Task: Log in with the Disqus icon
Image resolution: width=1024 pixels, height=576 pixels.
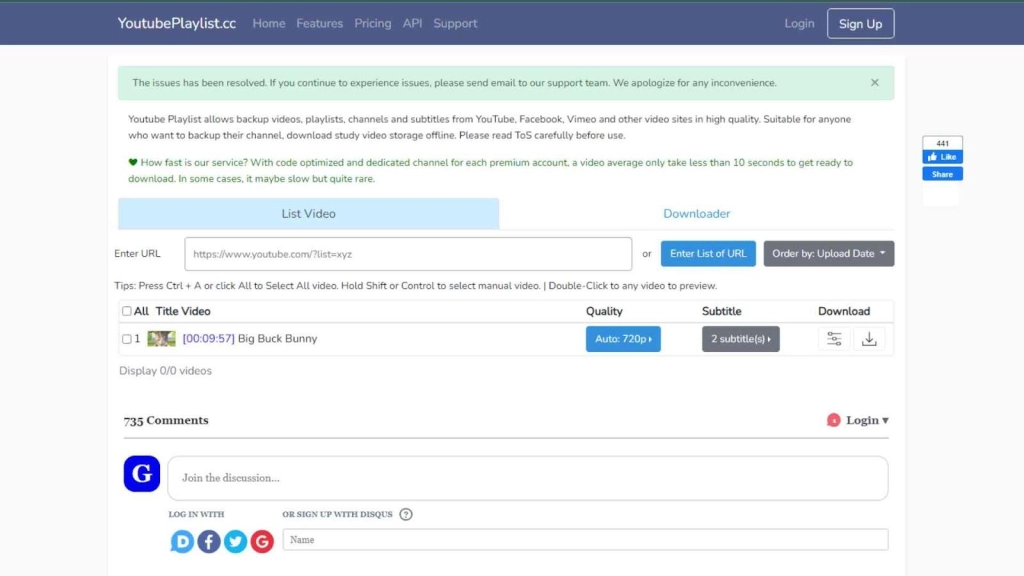Action: (x=182, y=542)
